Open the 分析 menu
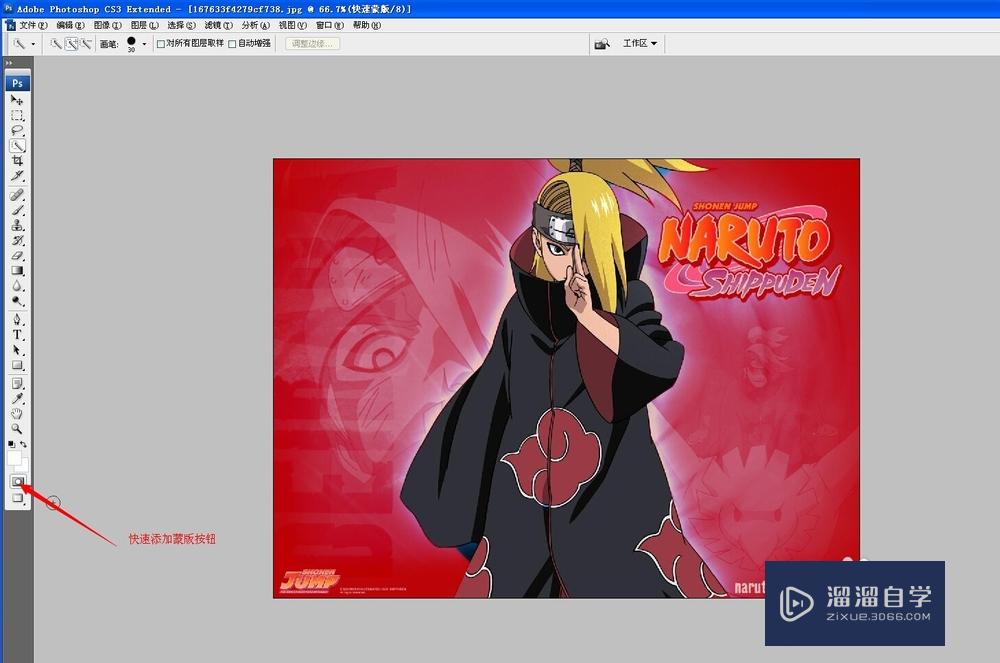 click(255, 26)
